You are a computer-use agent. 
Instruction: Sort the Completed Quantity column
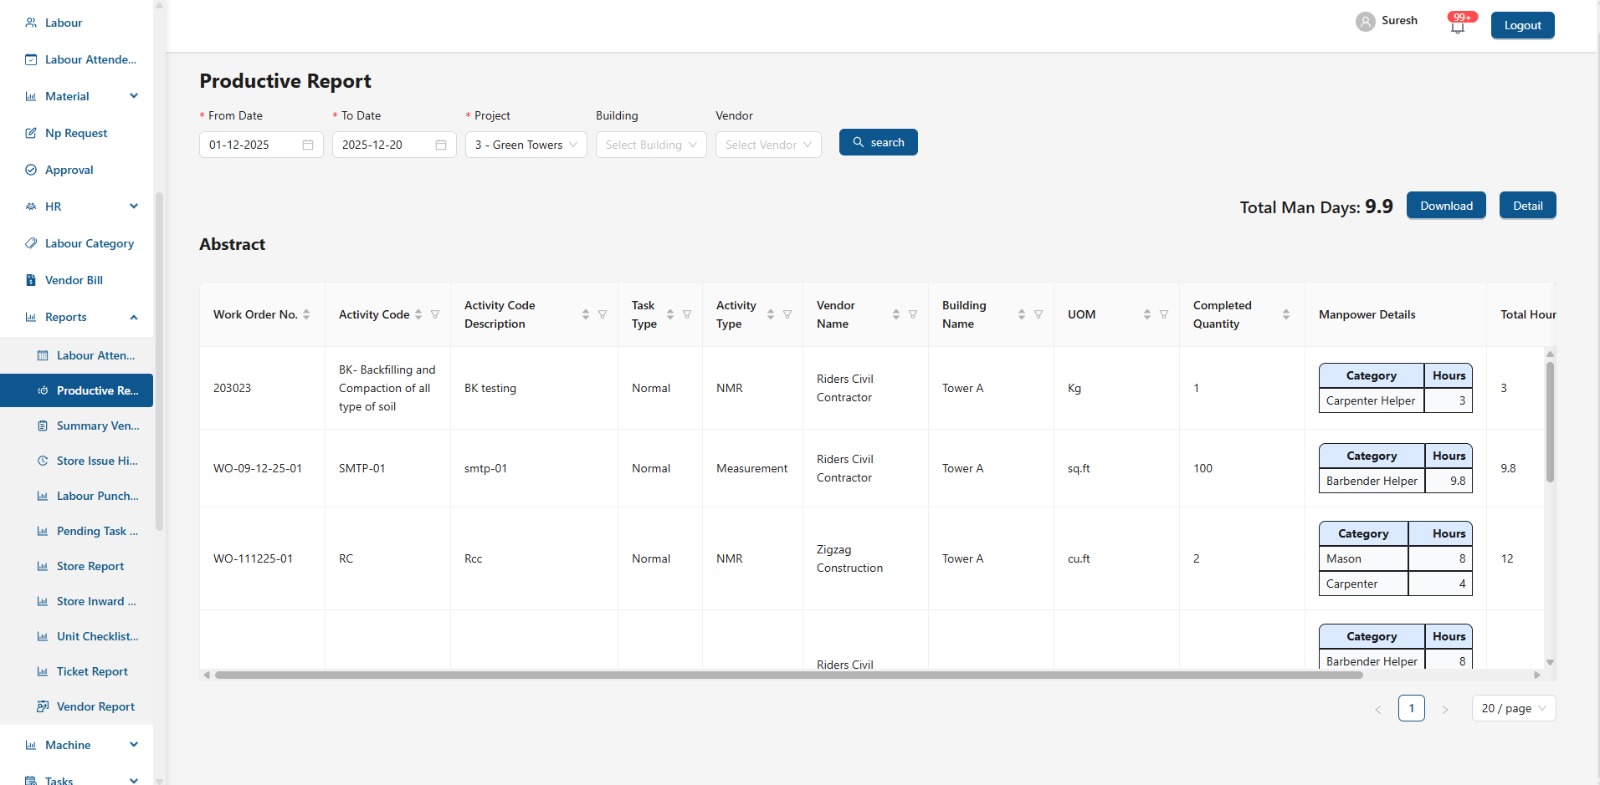click(1286, 314)
